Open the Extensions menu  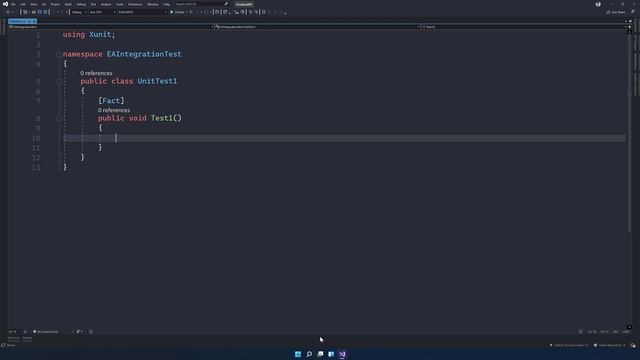[x=135, y=4]
